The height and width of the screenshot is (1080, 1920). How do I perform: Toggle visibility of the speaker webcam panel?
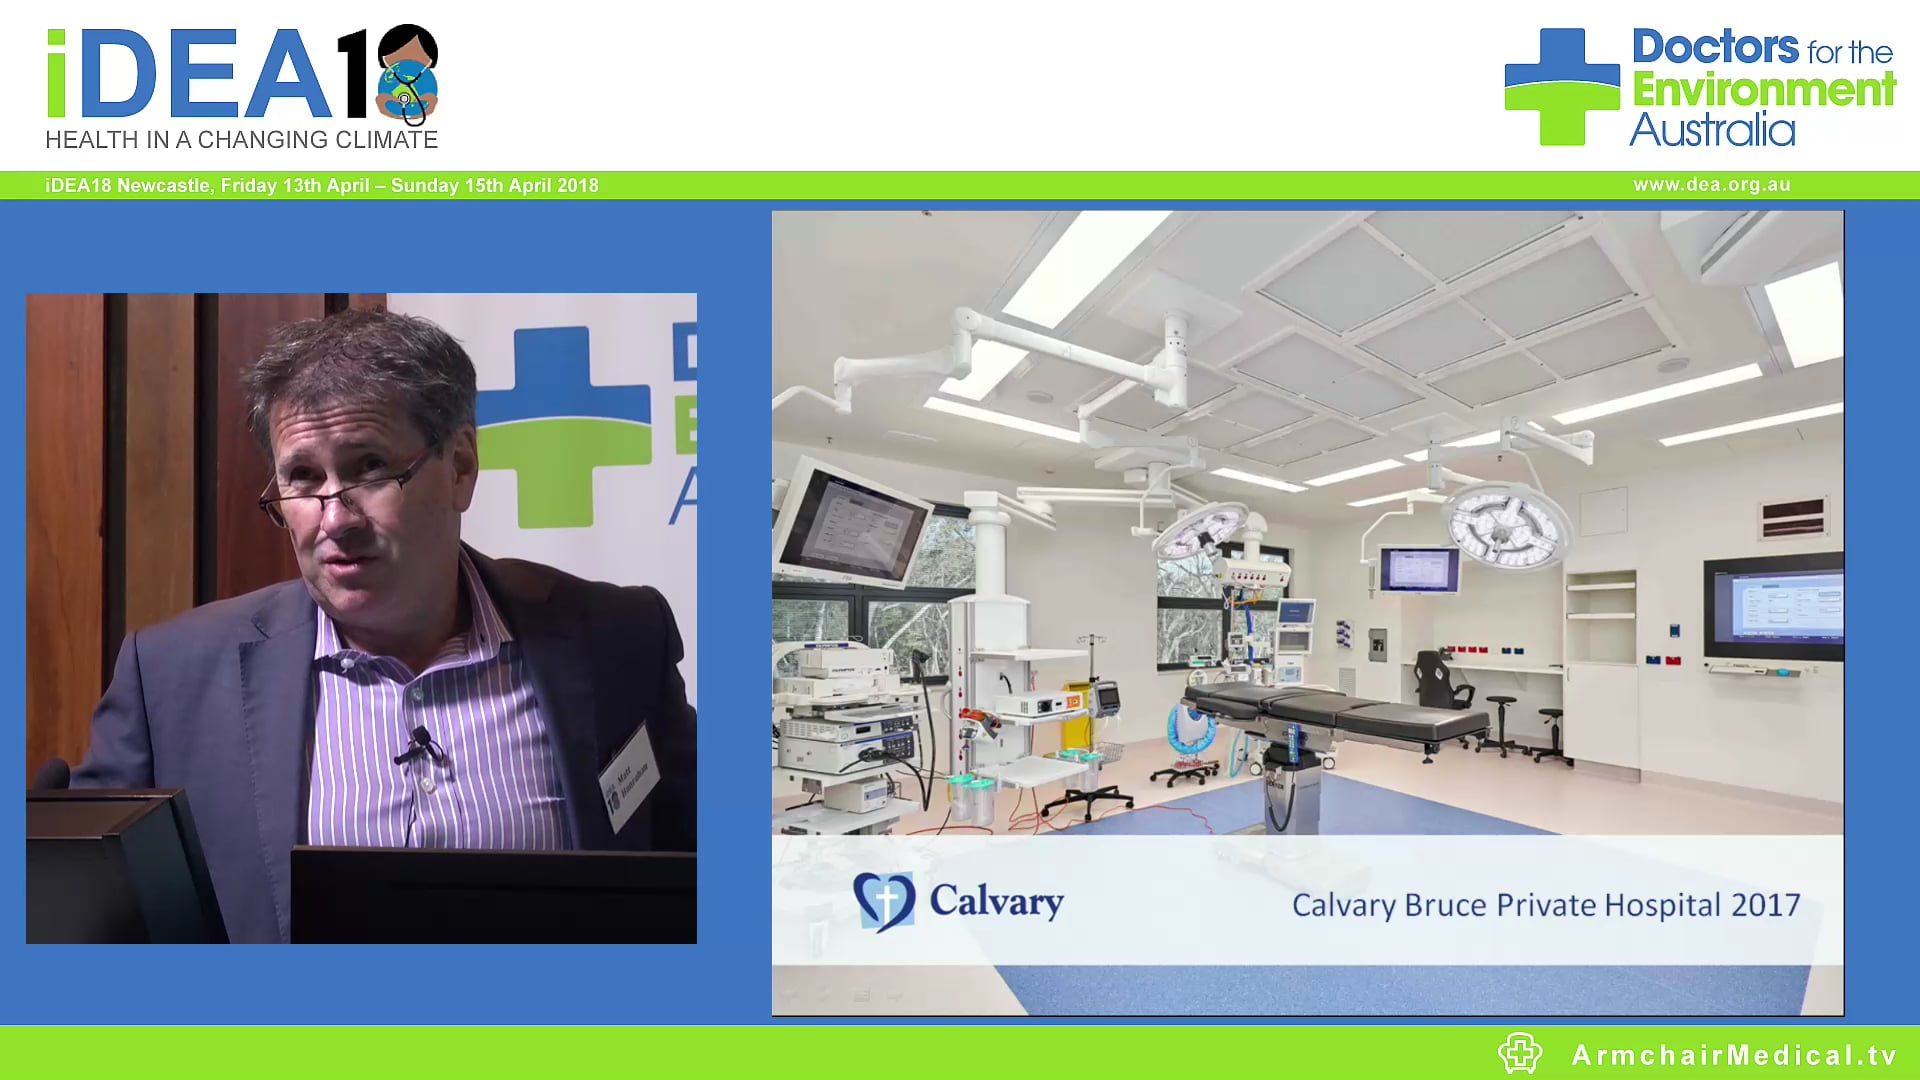click(x=360, y=615)
